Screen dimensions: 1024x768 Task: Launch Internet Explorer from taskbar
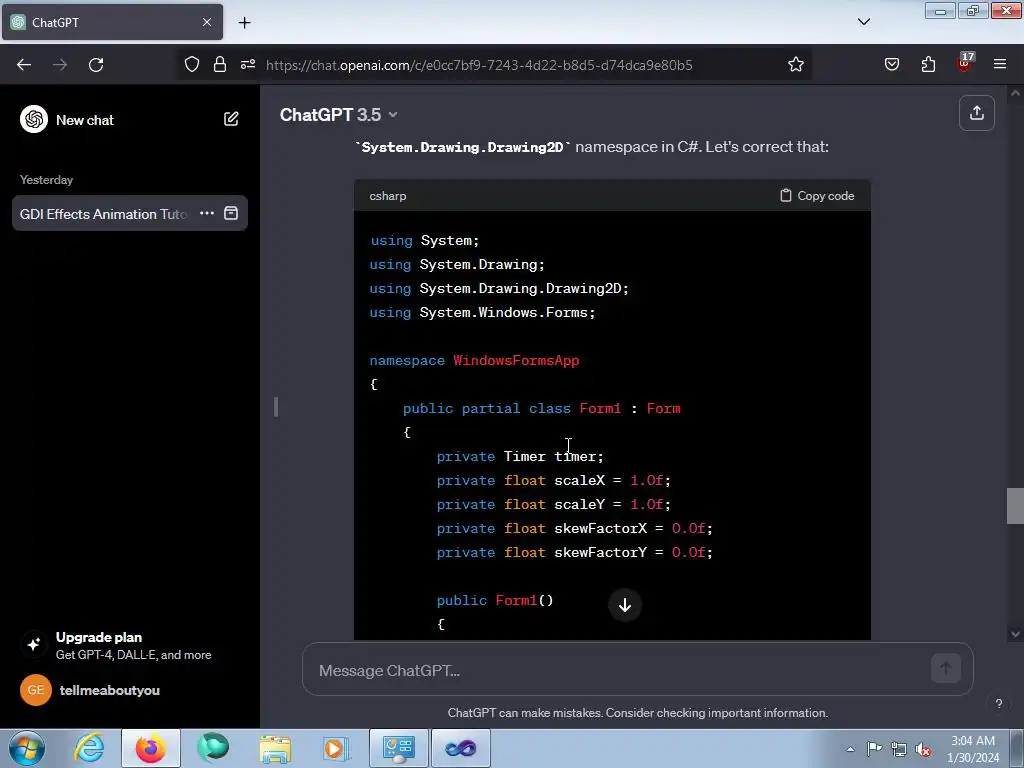(88, 748)
